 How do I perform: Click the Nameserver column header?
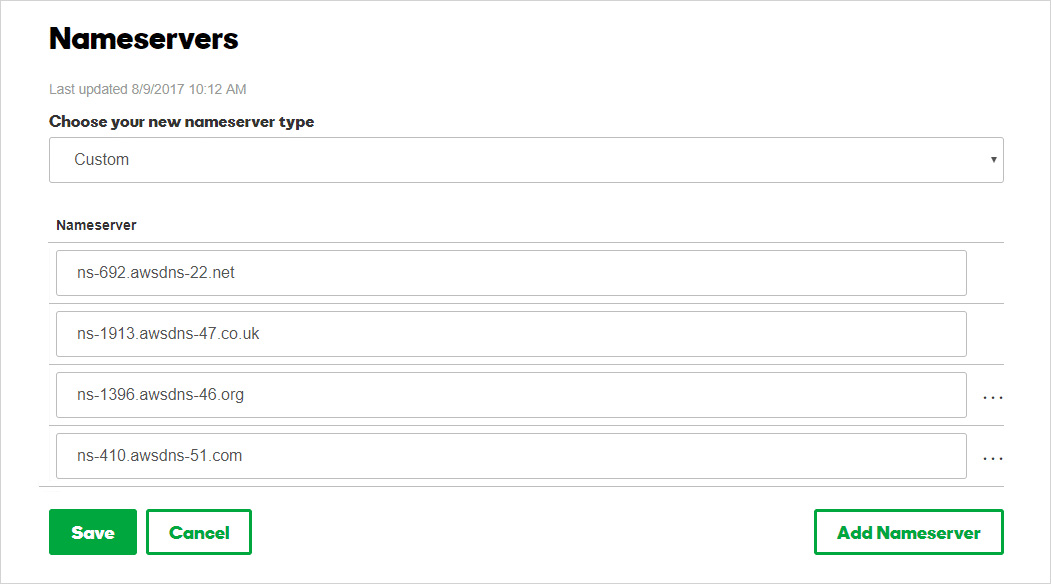click(96, 225)
